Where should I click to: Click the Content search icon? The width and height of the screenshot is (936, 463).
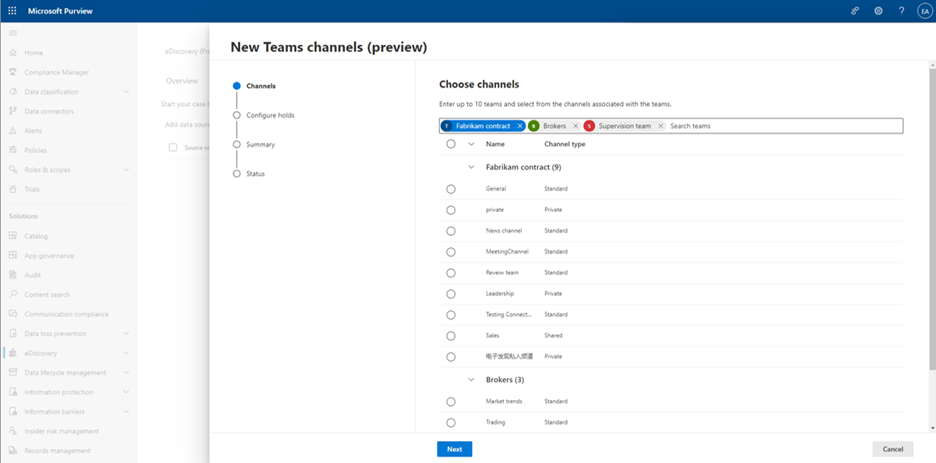pos(13,295)
